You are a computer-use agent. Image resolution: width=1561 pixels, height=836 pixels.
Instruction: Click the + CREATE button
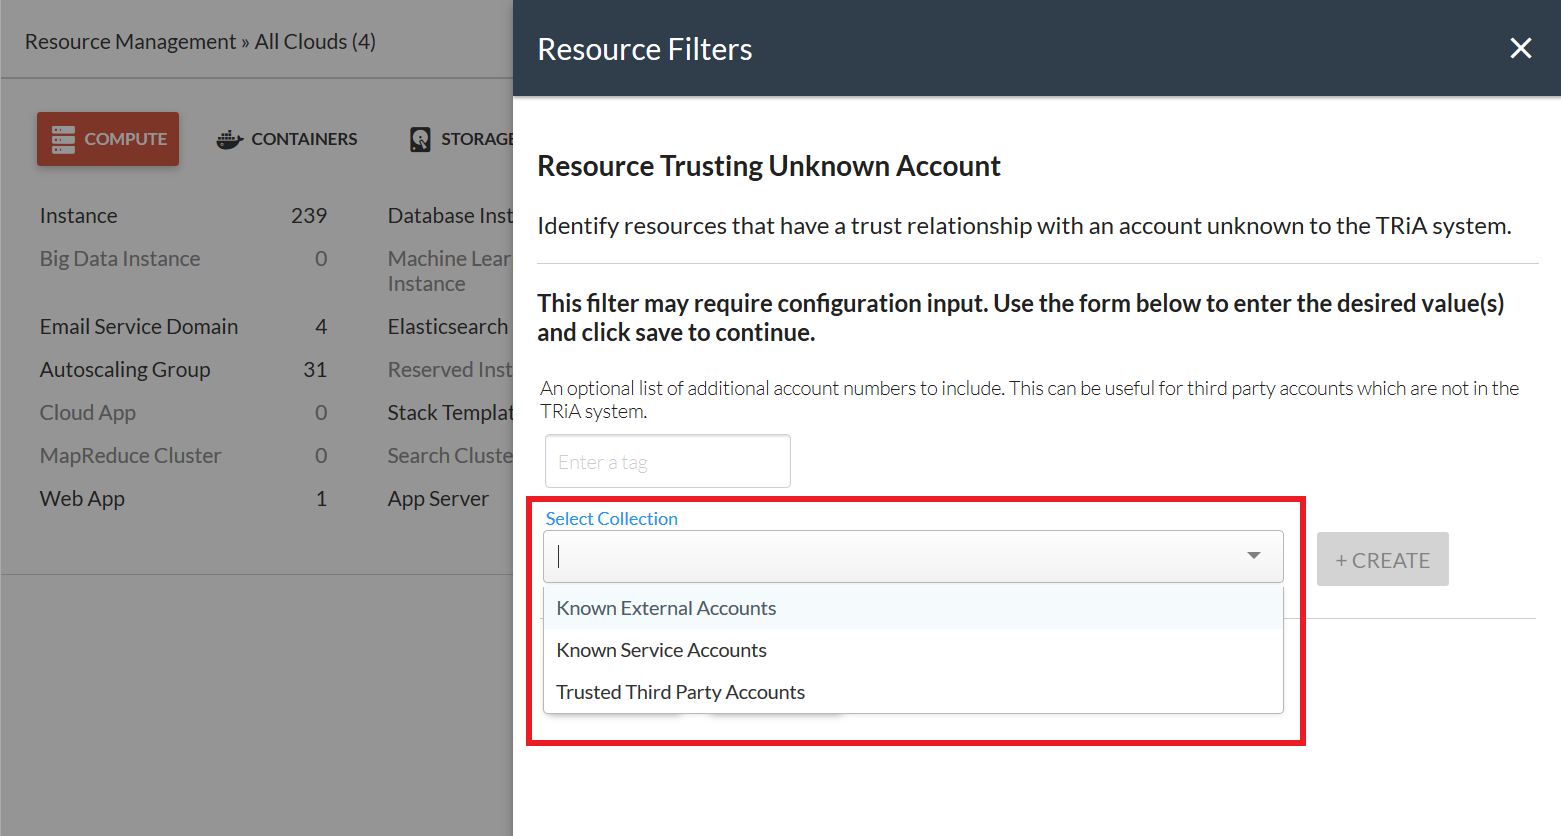(x=1382, y=559)
